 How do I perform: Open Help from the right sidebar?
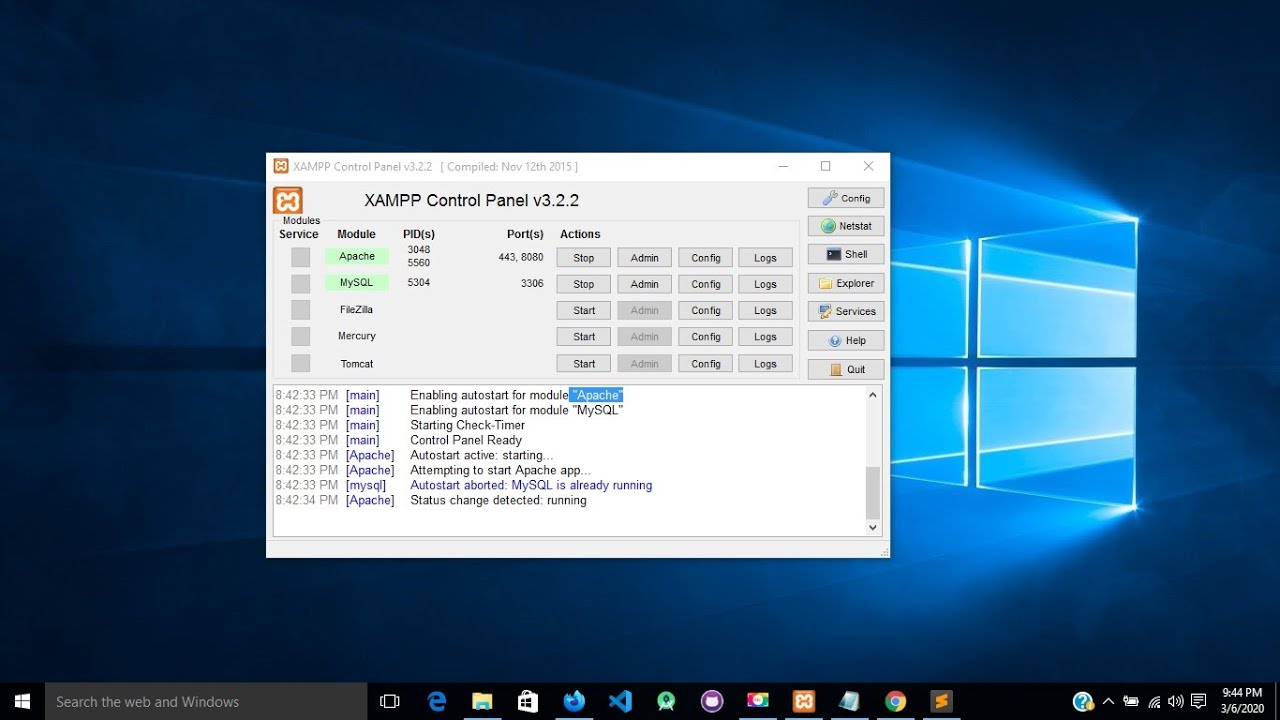tap(846, 340)
